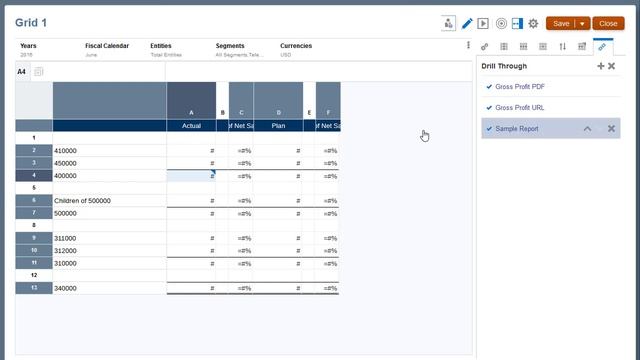Click the Plan column heading cell
The image size is (640, 360).
coord(278,126)
